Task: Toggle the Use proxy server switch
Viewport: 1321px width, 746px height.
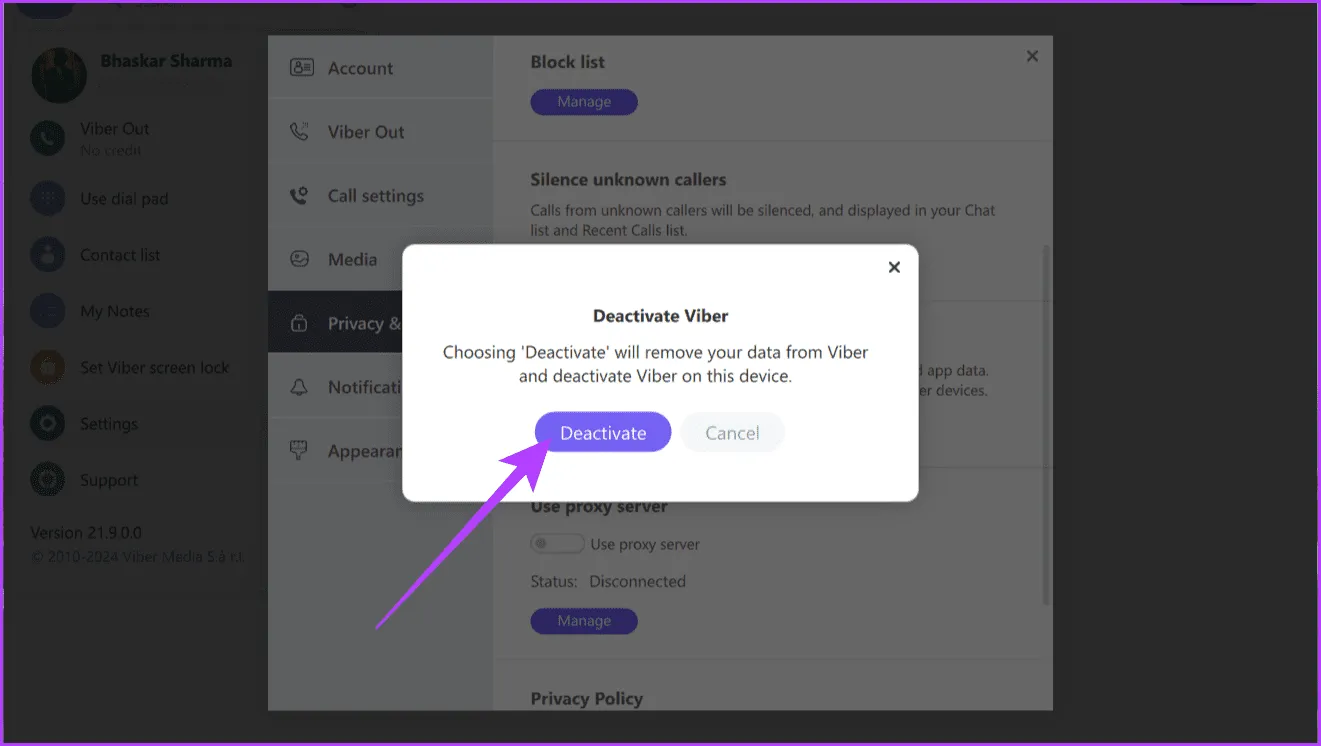Action: click(557, 544)
